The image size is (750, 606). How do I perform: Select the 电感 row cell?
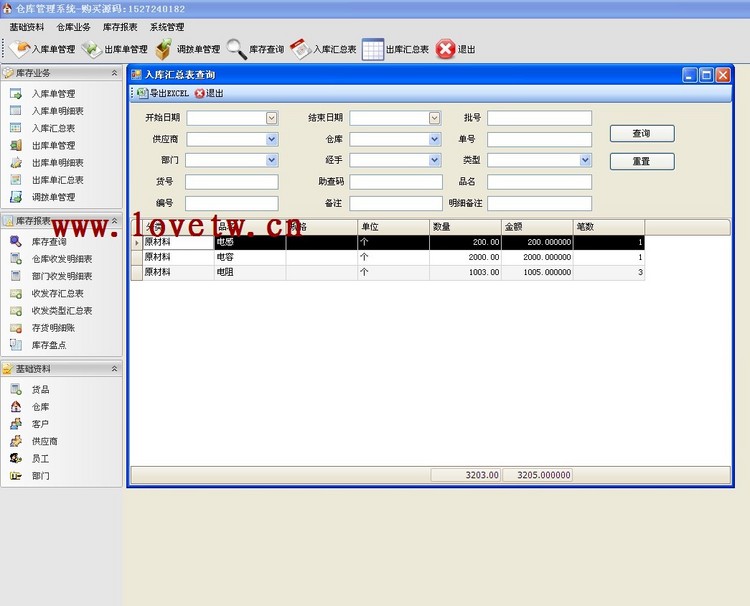tap(250, 242)
